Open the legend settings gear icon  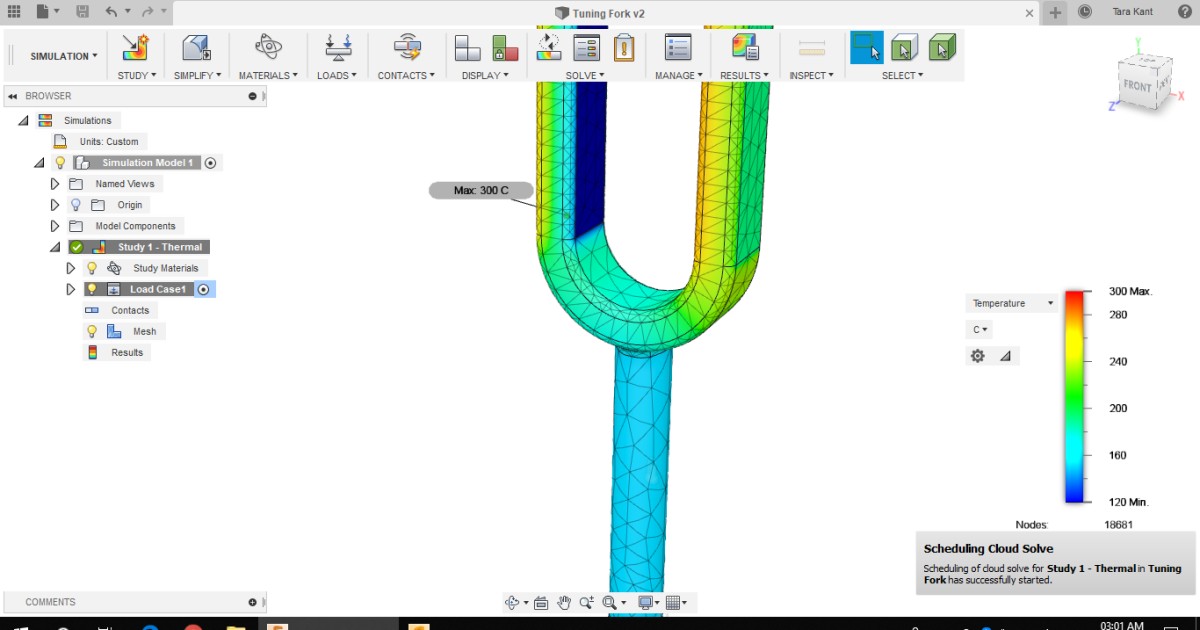(977, 355)
